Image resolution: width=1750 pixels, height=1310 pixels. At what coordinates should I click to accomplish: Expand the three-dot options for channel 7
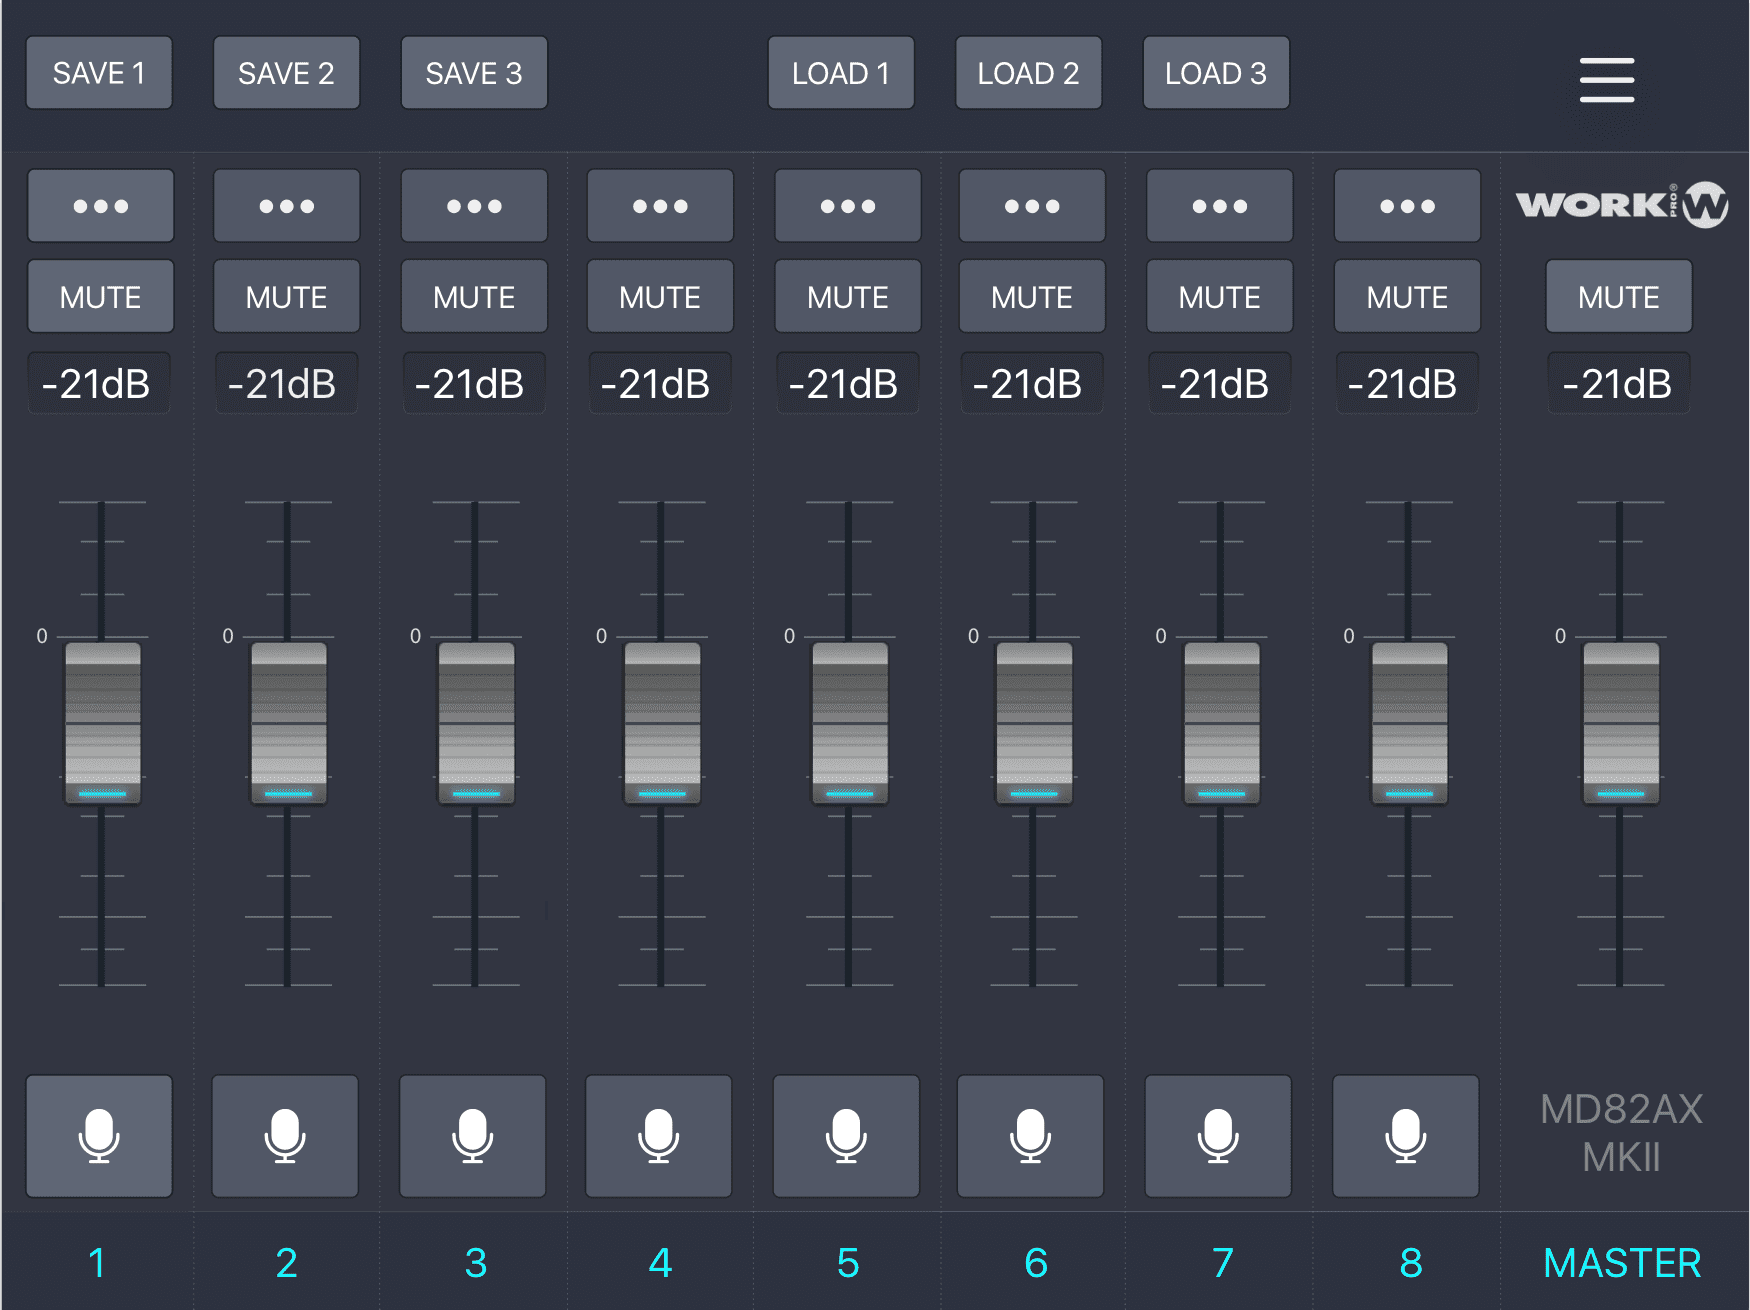pos(1219,206)
